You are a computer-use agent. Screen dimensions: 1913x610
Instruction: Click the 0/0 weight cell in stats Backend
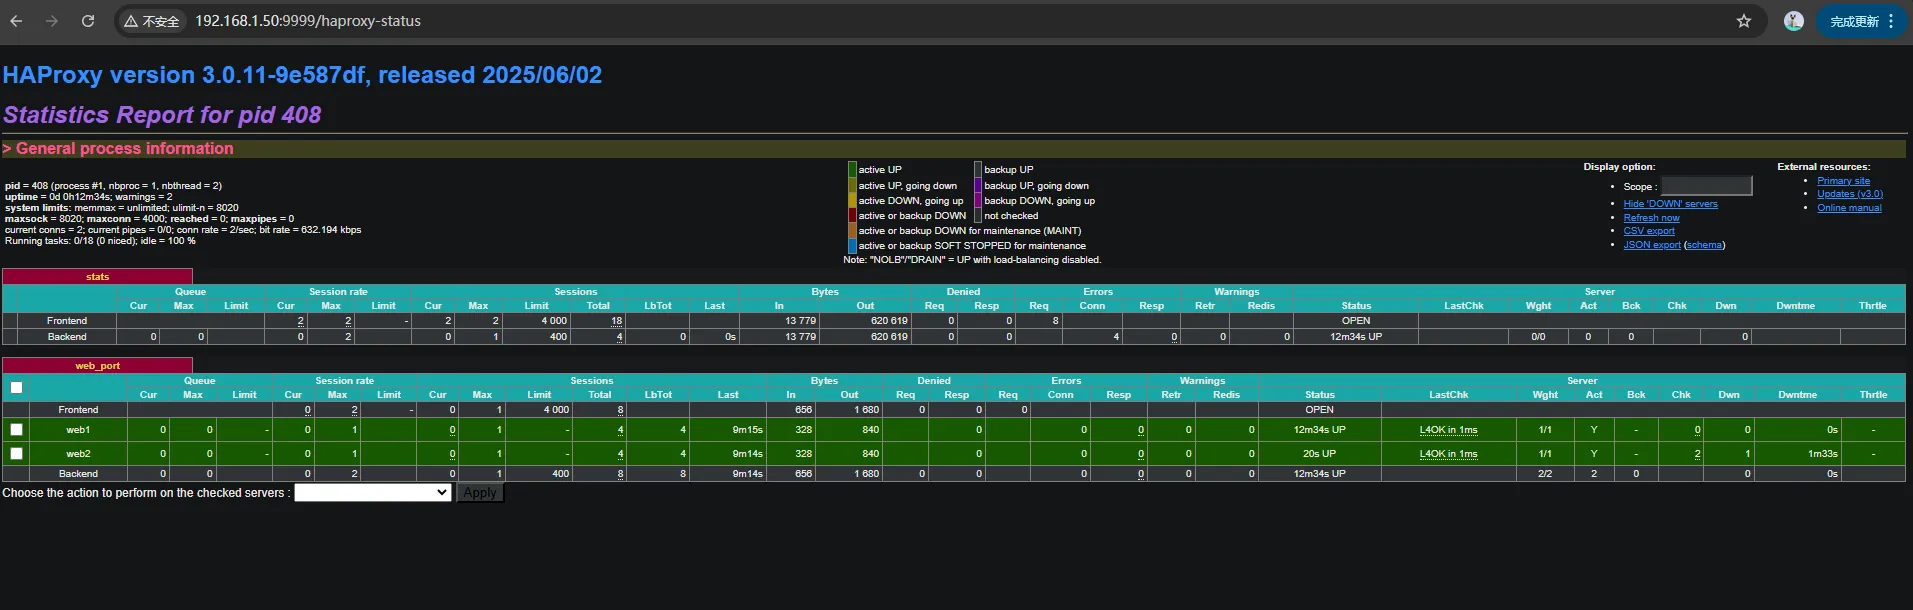[x=1538, y=337]
